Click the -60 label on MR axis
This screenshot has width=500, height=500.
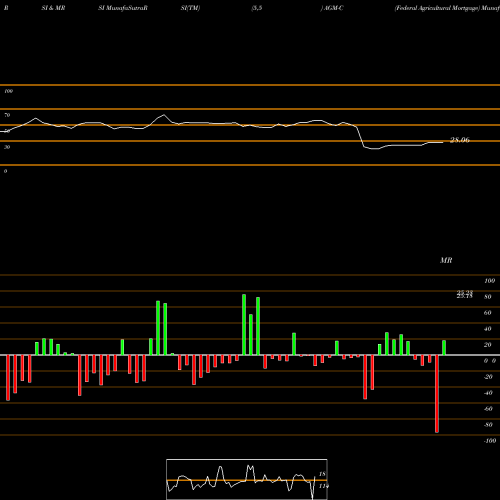click(488, 409)
